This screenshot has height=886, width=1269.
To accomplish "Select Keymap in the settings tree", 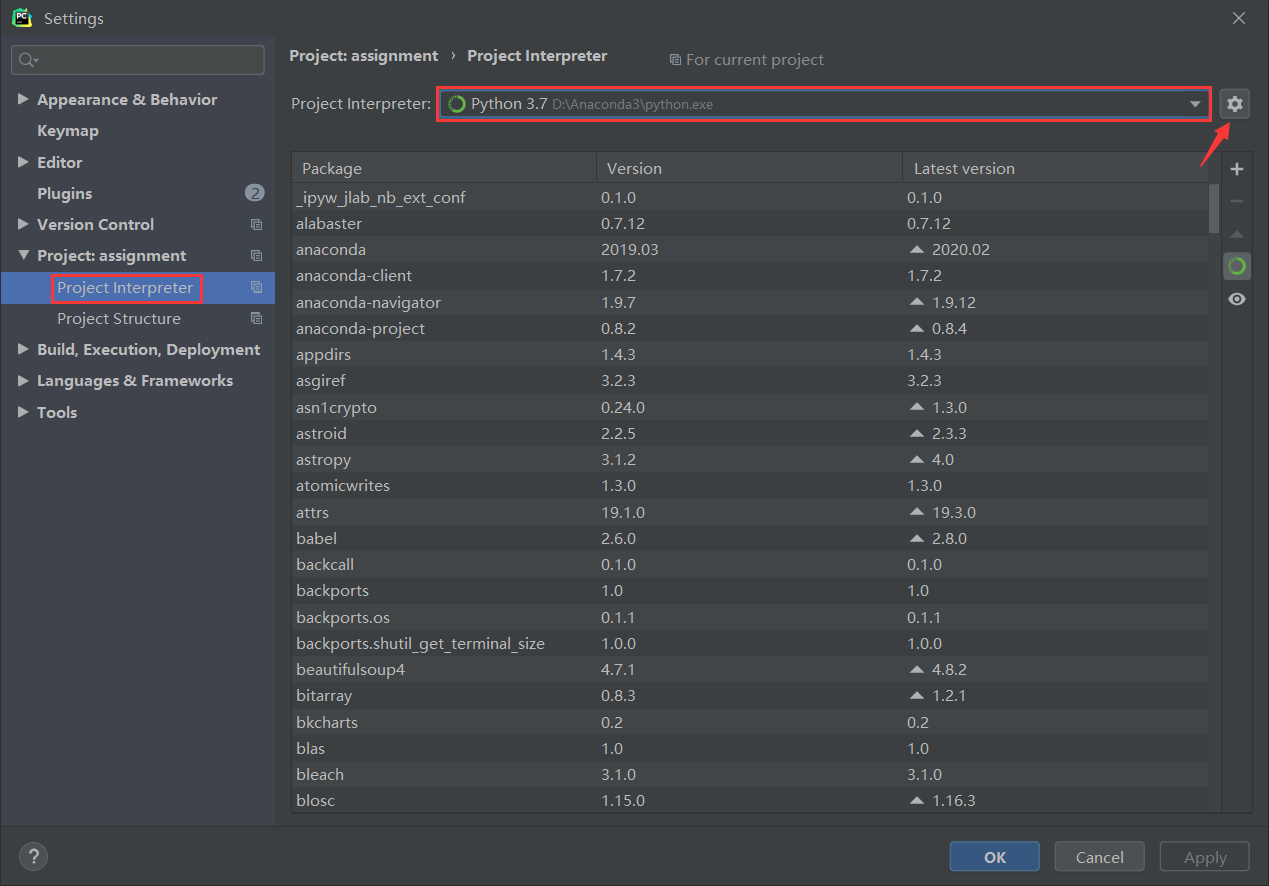I will [x=68, y=131].
